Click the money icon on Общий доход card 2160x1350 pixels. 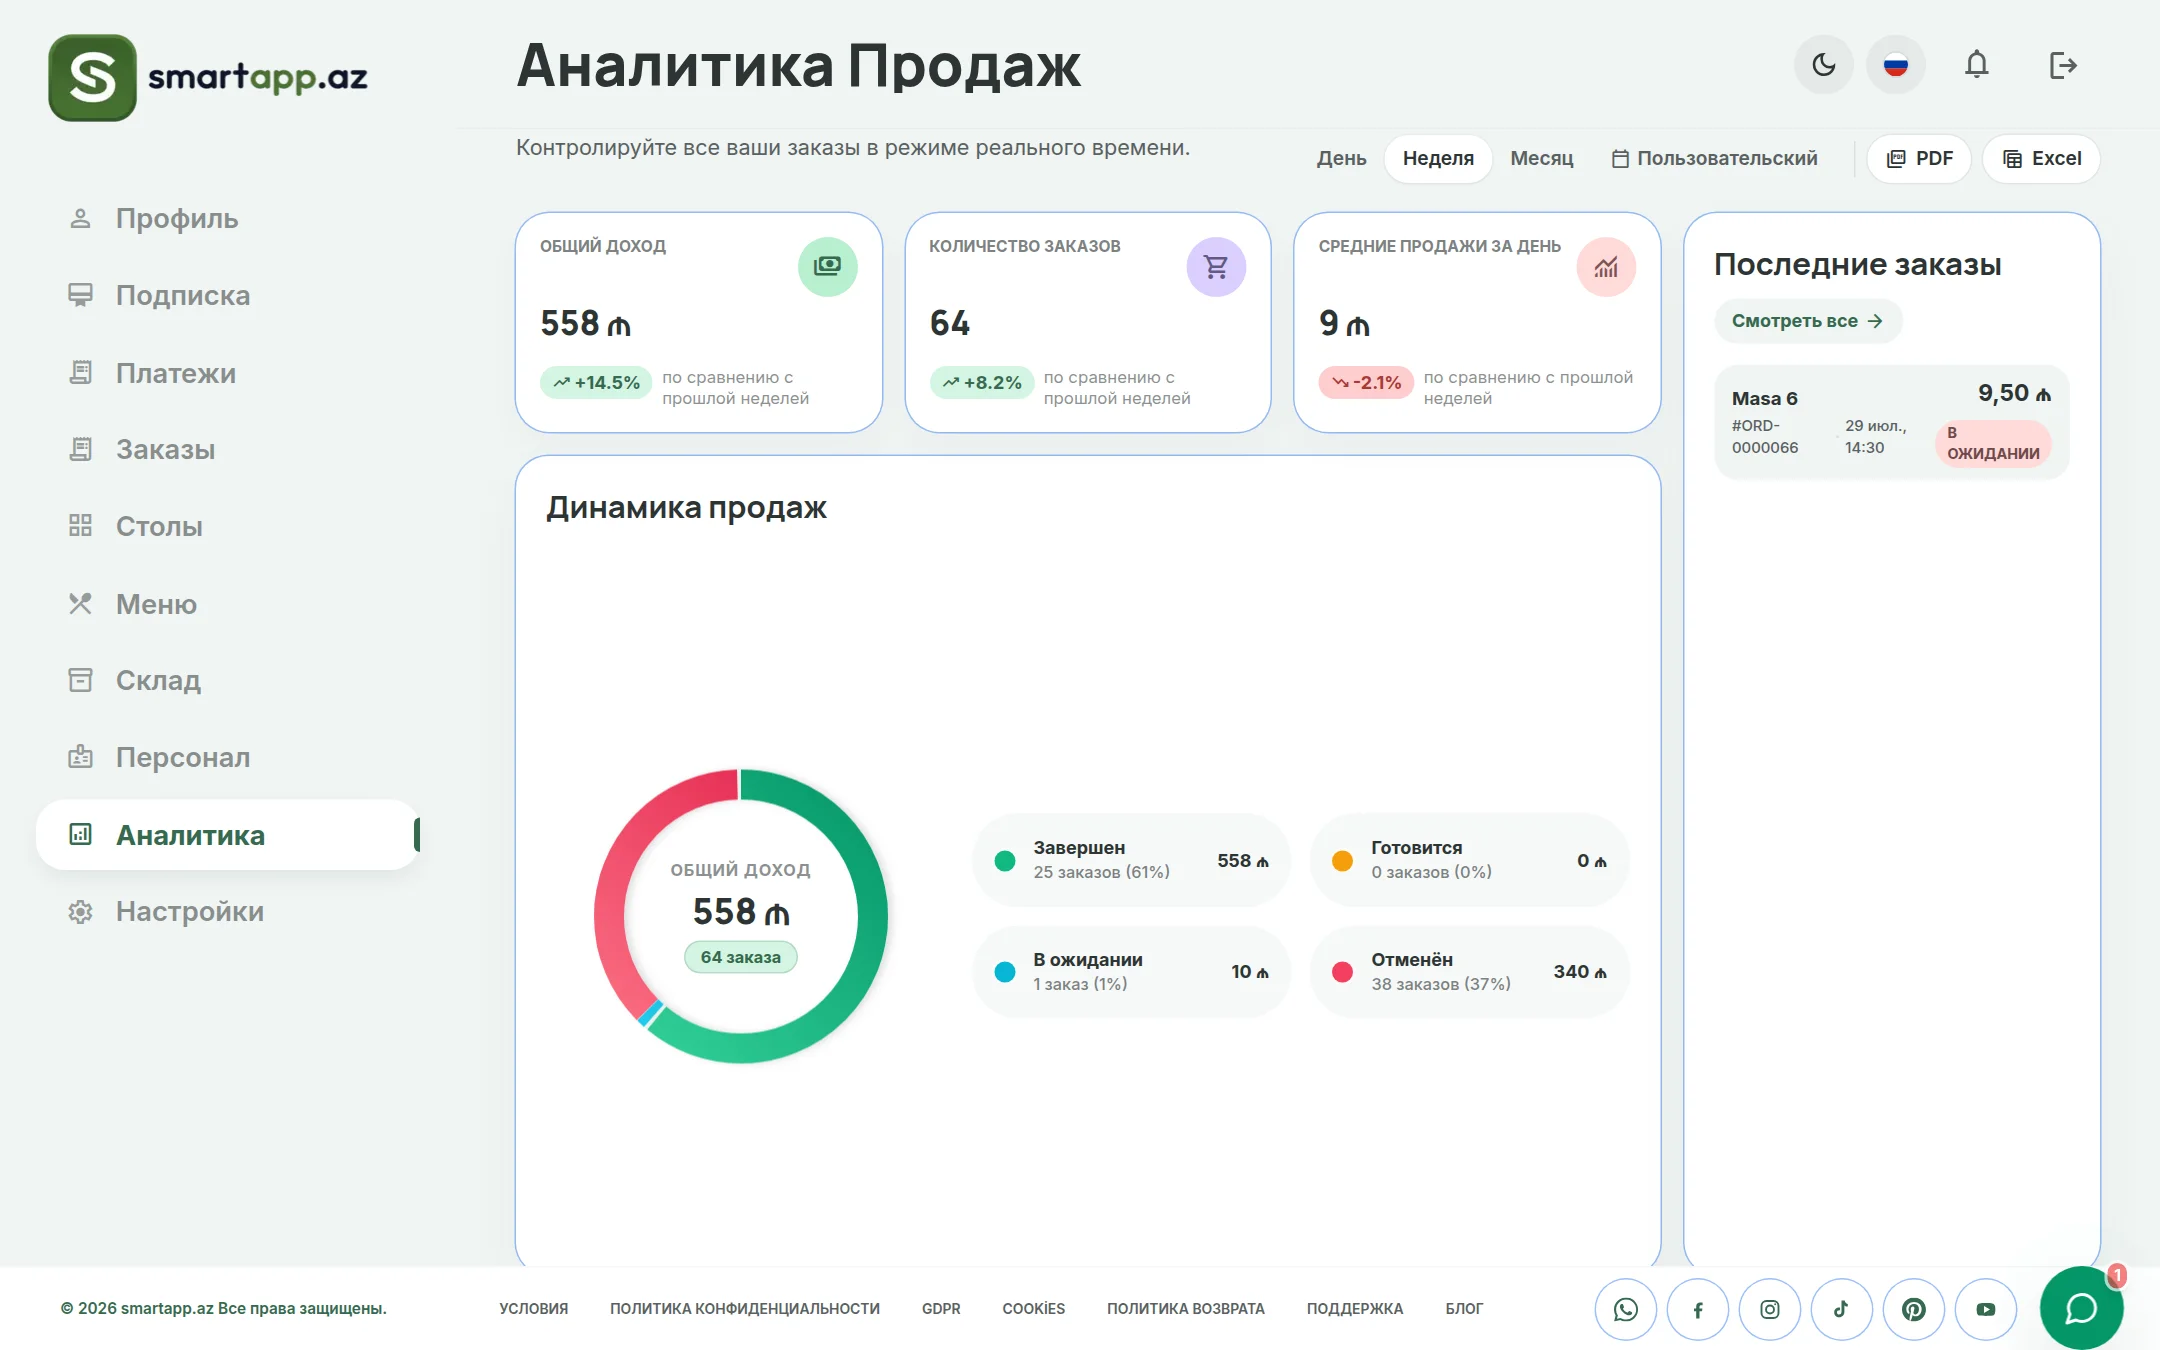[x=827, y=266]
